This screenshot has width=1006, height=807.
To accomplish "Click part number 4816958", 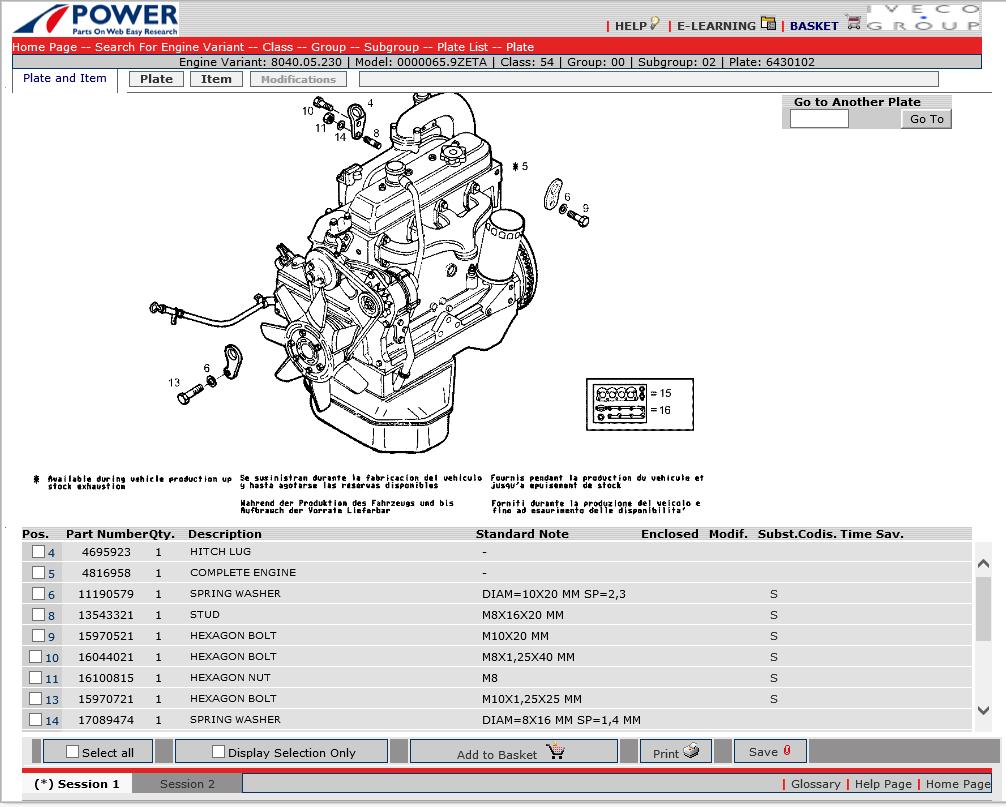I will tap(106, 573).
